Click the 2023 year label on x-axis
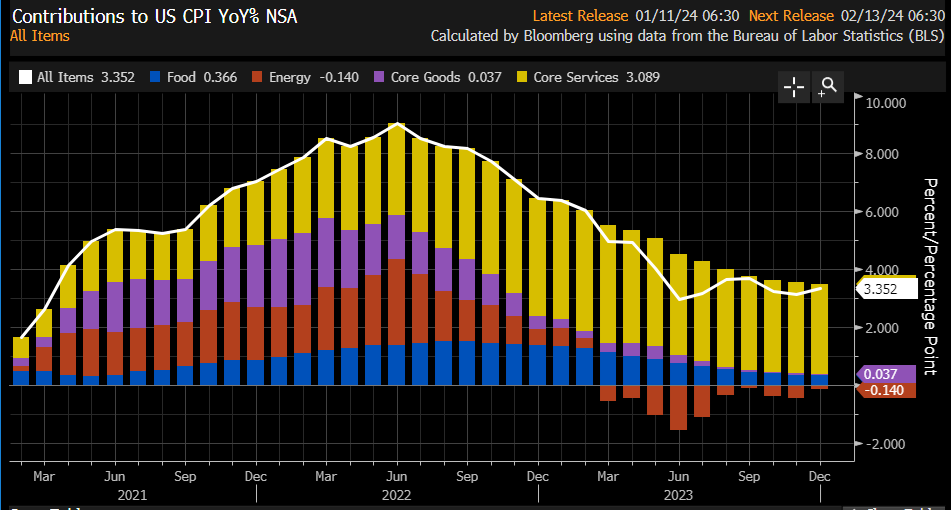 click(678, 495)
